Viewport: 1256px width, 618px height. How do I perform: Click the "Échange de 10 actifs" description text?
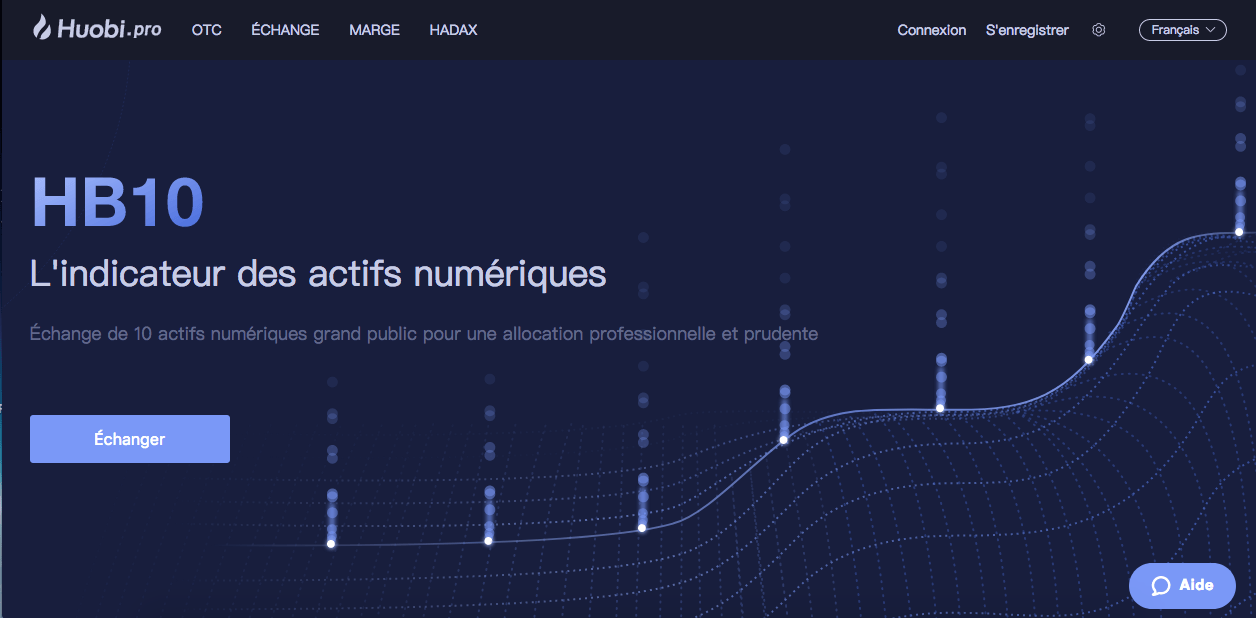(x=424, y=334)
